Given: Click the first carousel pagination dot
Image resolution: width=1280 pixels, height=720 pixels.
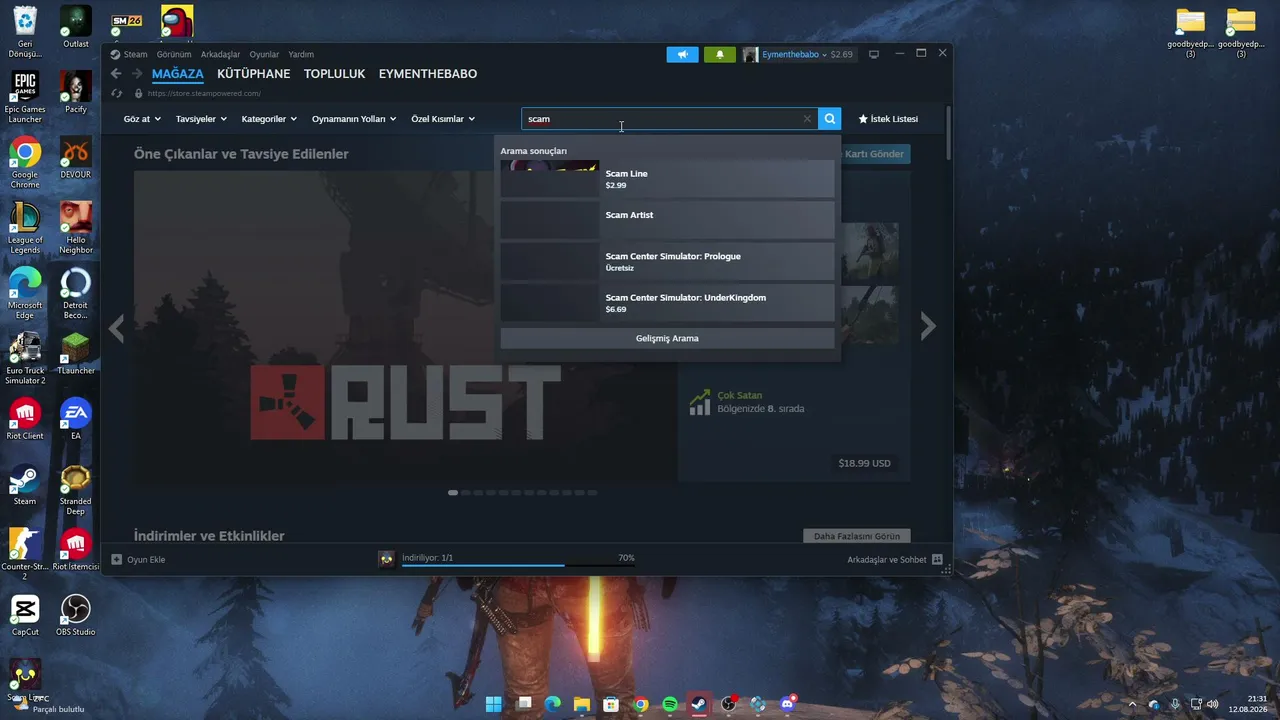Looking at the screenshot, I should (453, 493).
